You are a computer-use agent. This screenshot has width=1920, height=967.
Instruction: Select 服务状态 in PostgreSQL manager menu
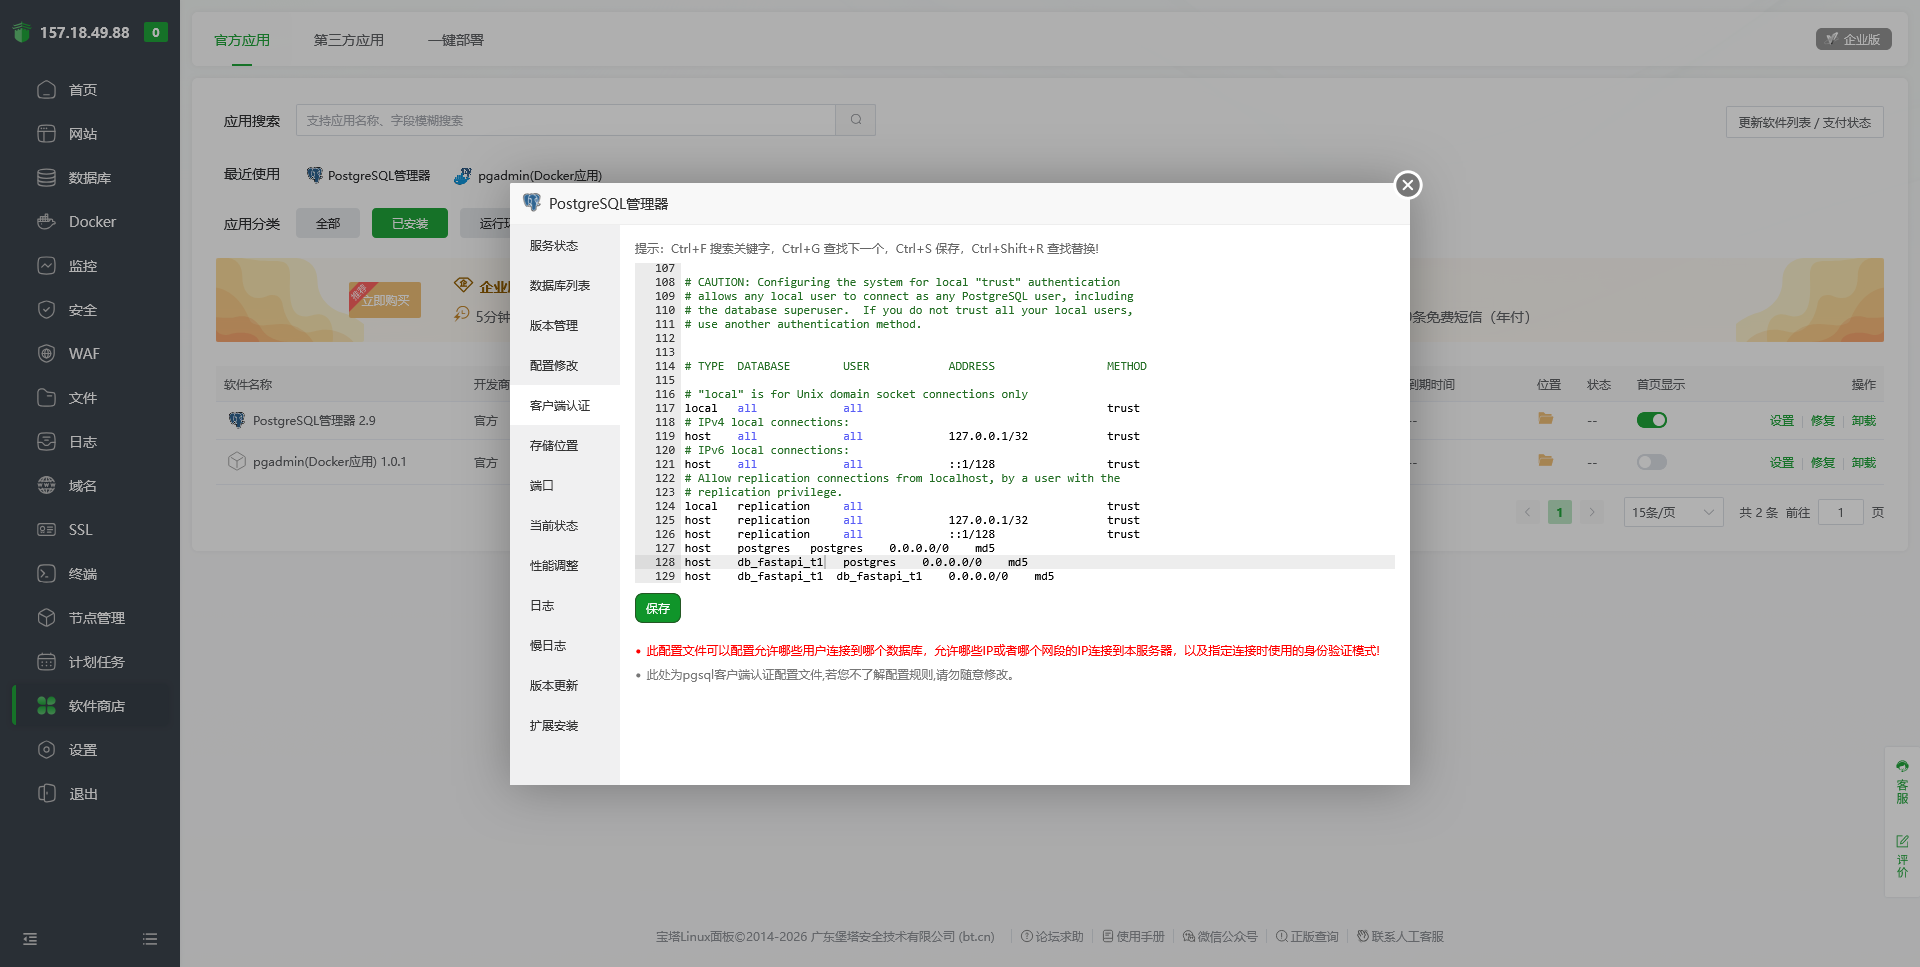pyautogui.click(x=565, y=246)
